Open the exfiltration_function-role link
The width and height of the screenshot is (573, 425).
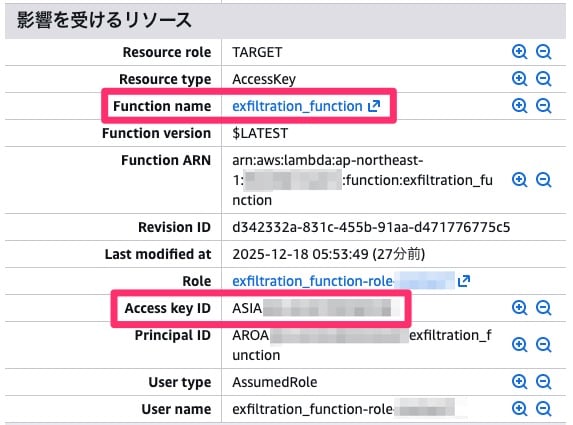[x=312, y=281]
